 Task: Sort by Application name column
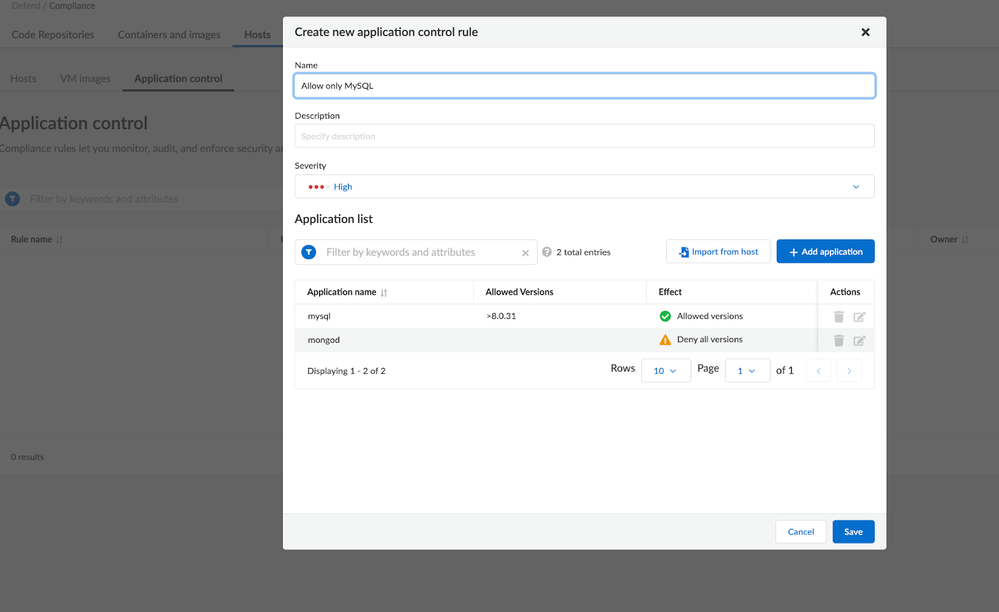(x=383, y=293)
